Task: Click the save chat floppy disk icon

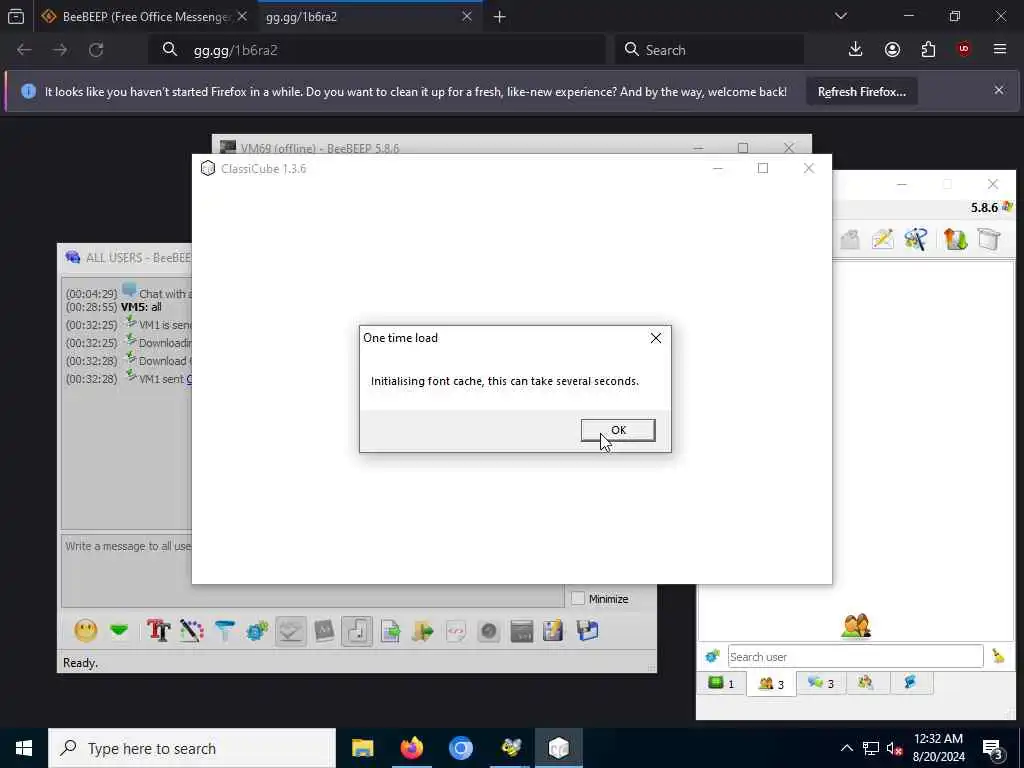Action: click(587, 631)
